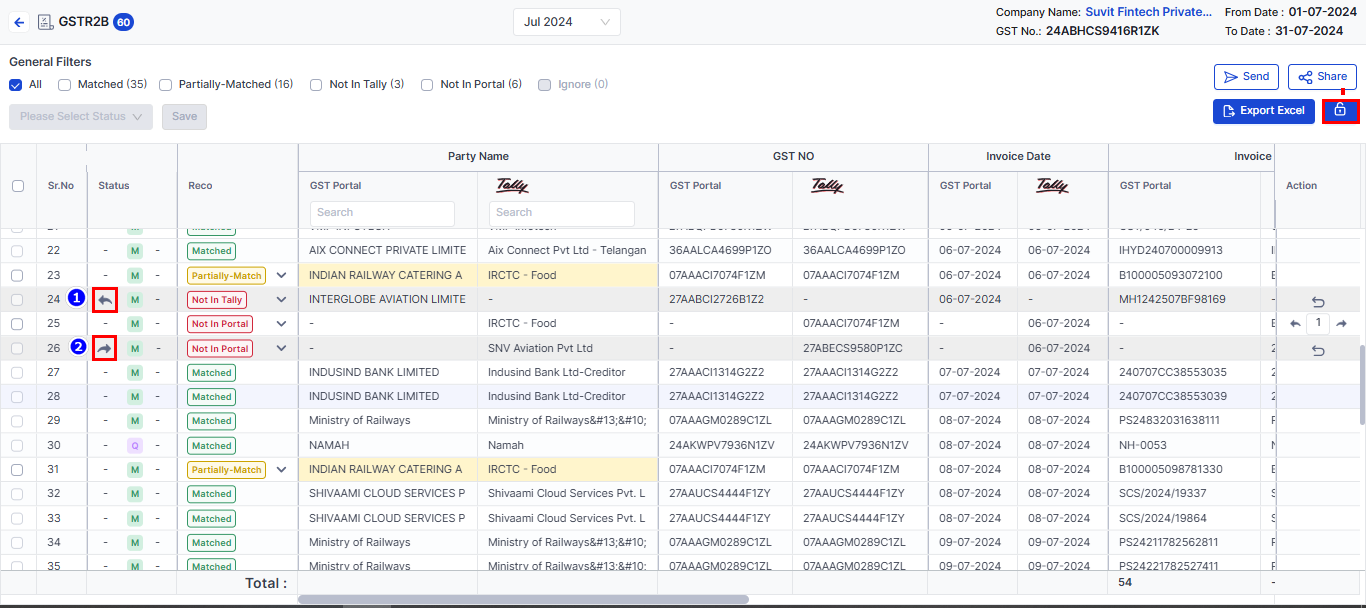The image size is (1366, 608).
Task: Click the Not In Tally tag in row 24
Action: (x=217, y=299)
